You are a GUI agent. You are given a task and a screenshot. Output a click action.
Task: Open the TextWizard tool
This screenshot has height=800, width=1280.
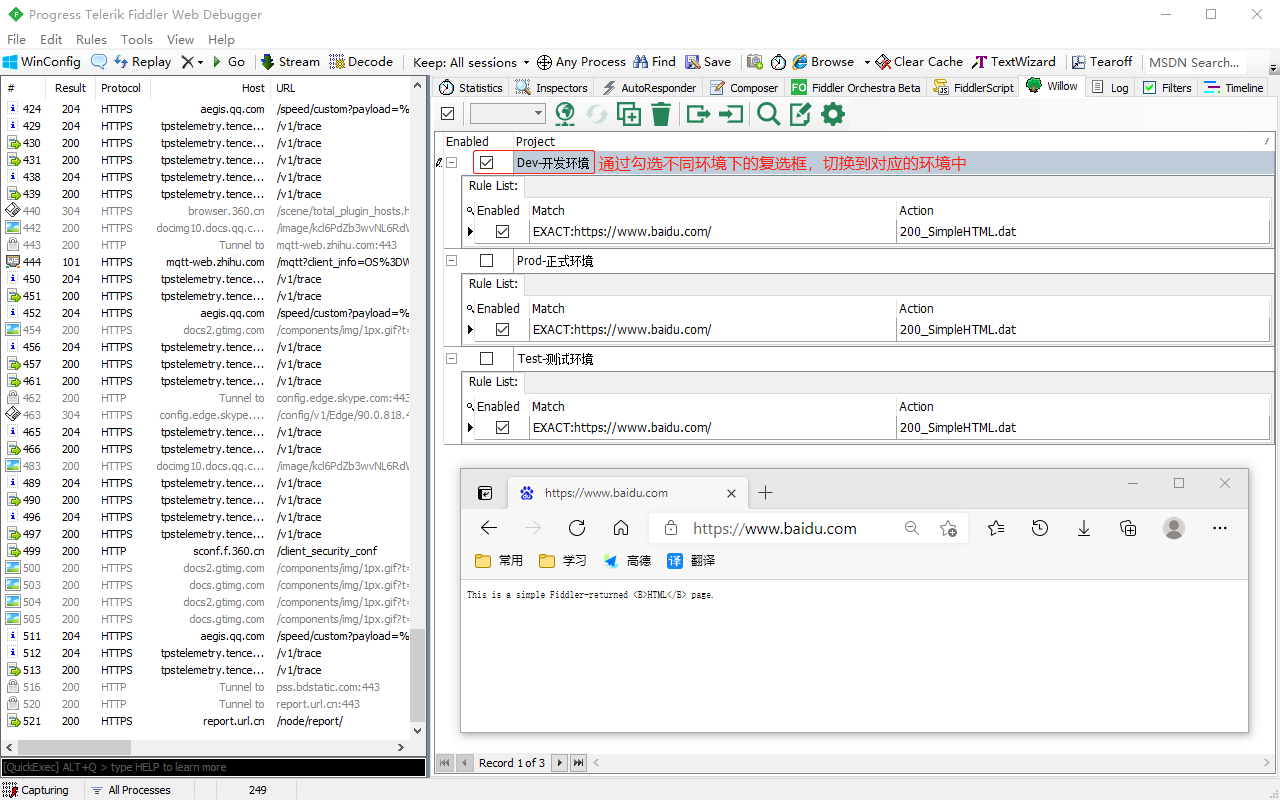pyautogui.click(x=1014, y=62)
